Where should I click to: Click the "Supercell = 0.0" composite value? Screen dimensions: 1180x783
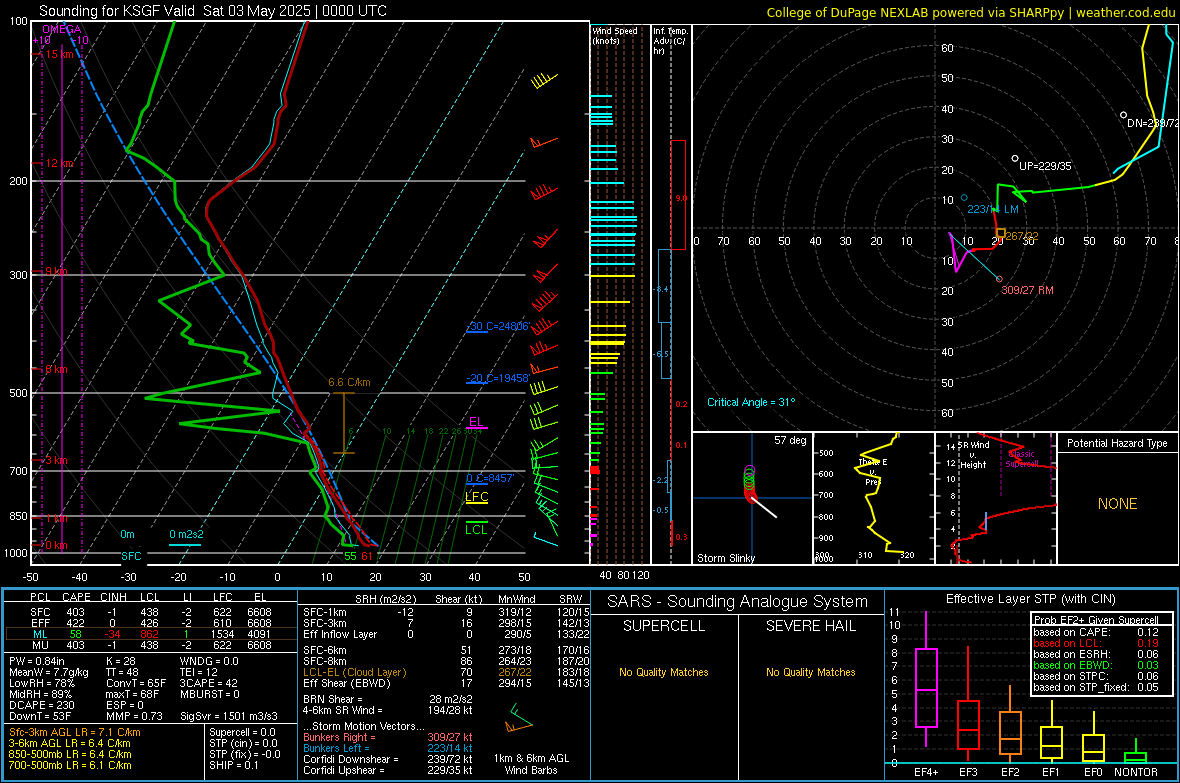(242, 732)
